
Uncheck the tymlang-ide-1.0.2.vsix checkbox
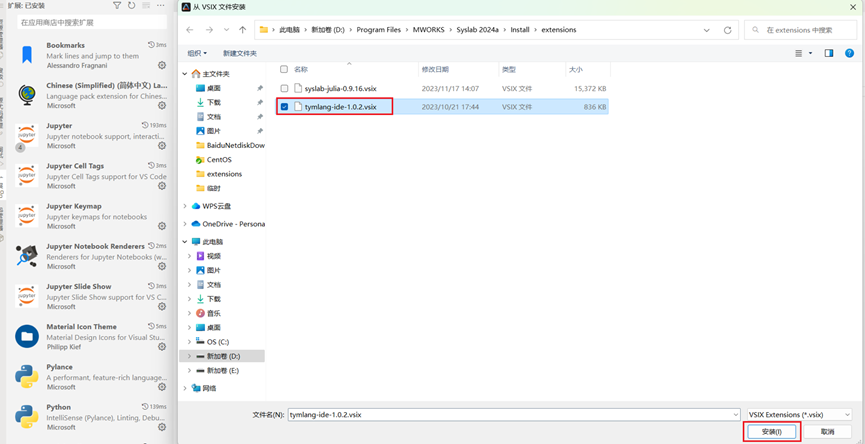(284, 107)
